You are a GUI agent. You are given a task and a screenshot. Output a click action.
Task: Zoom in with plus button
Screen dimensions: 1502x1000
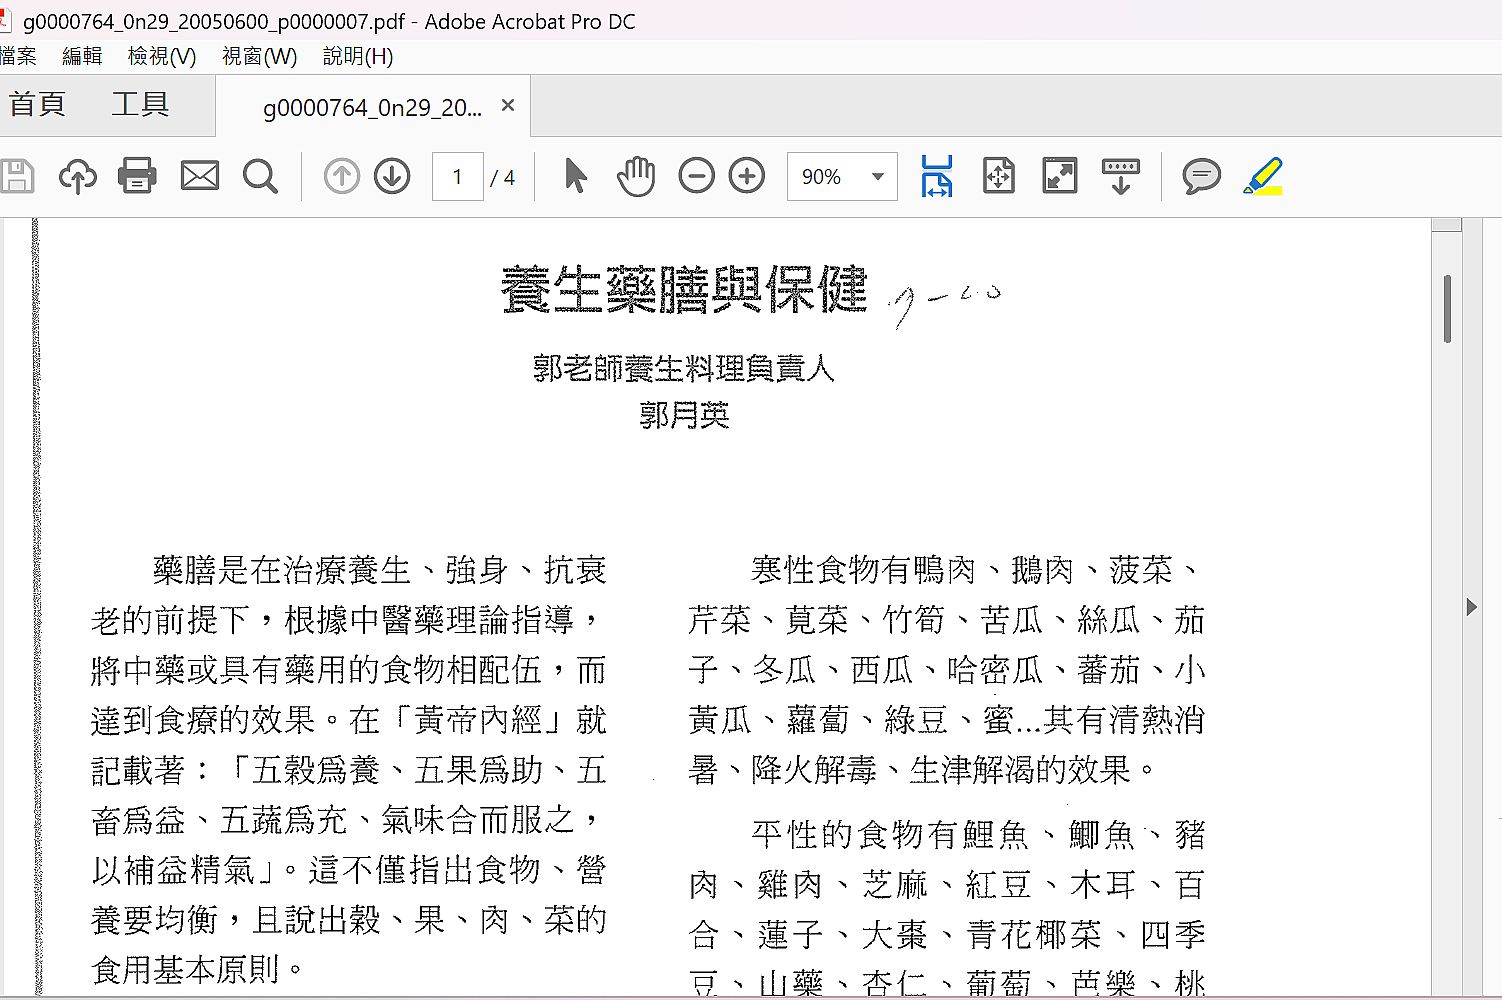(747, 177)
